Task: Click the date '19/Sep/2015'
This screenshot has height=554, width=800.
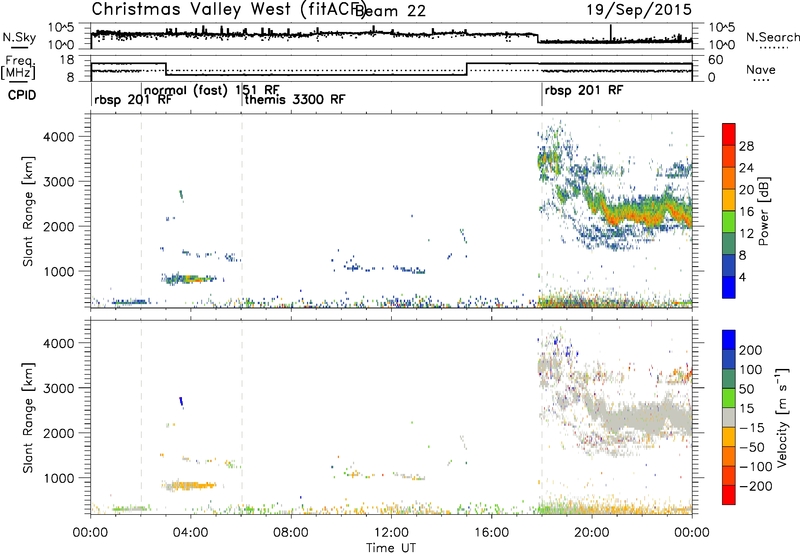Action: [x=639, y=10]
